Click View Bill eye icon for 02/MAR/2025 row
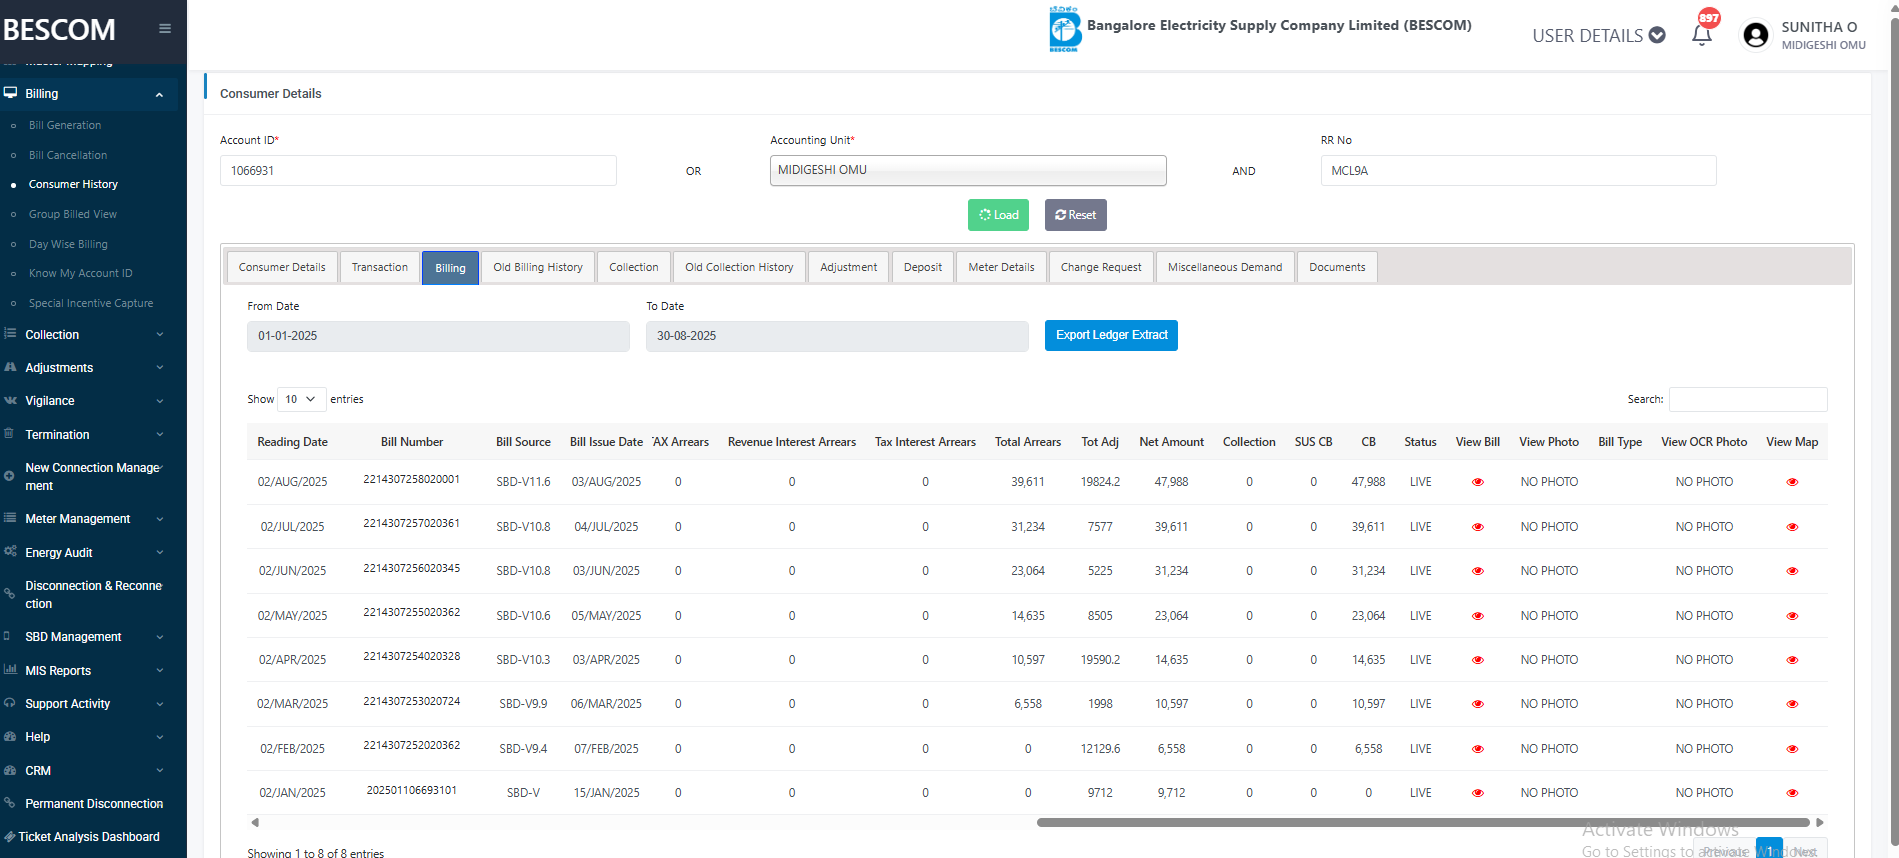 1477,704
